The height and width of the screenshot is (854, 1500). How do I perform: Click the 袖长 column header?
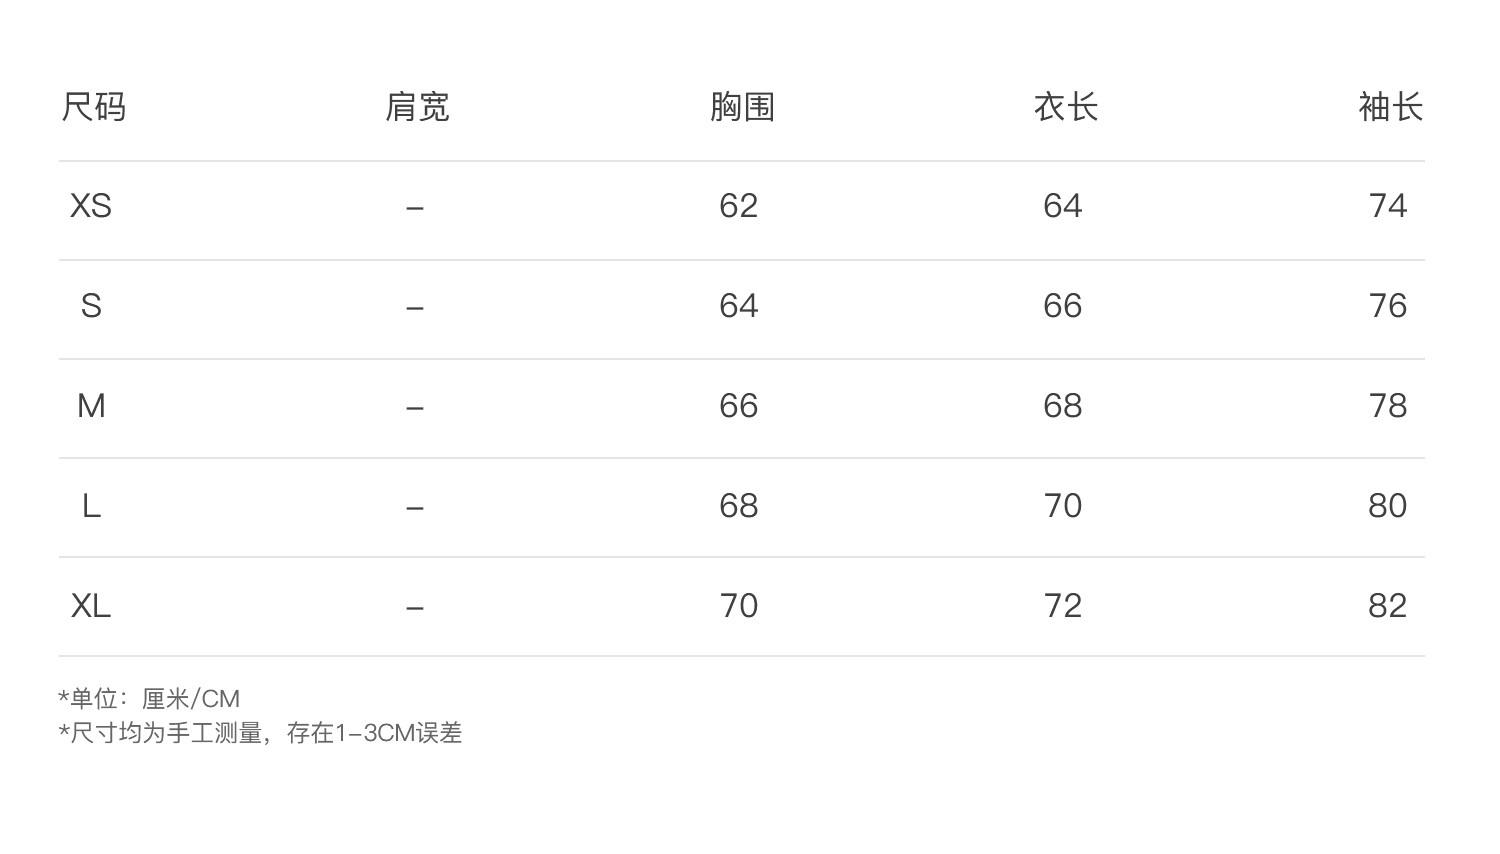(1390, 107)
